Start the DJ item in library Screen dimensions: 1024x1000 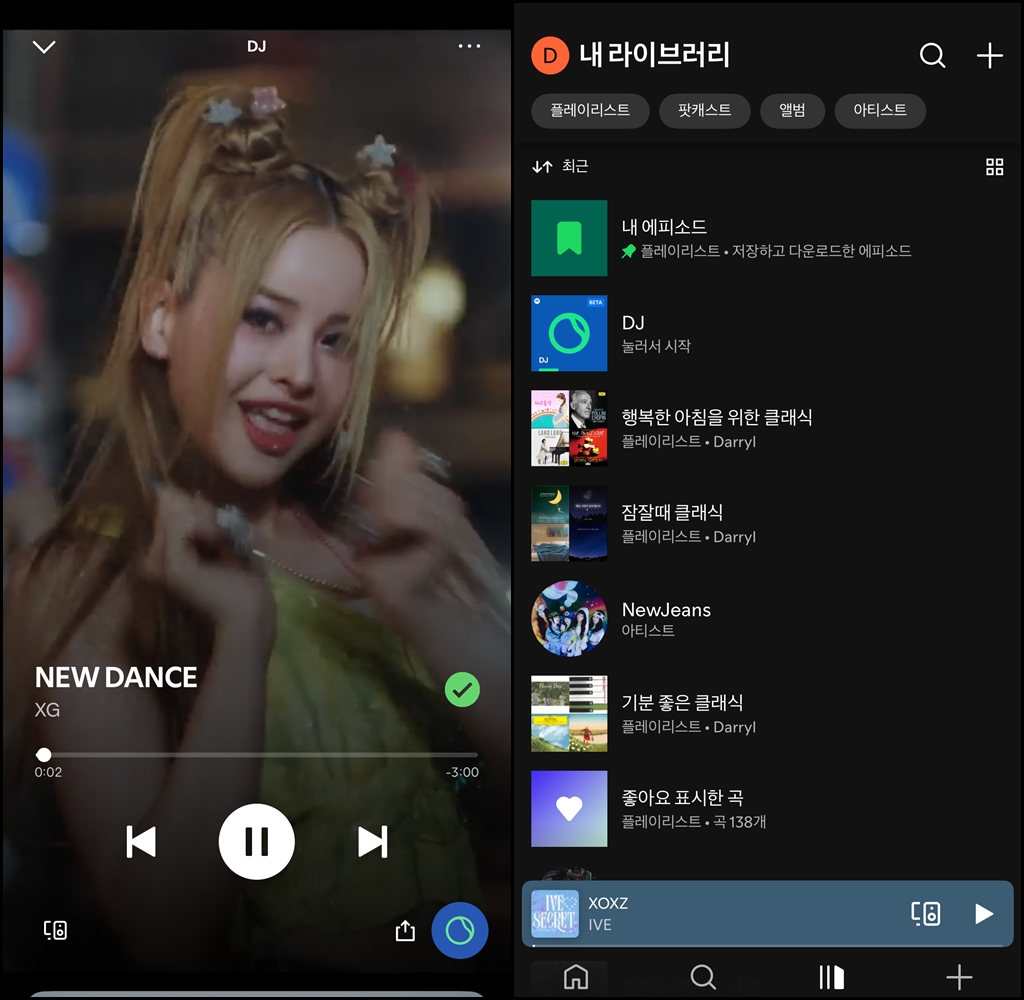[767, 333]
